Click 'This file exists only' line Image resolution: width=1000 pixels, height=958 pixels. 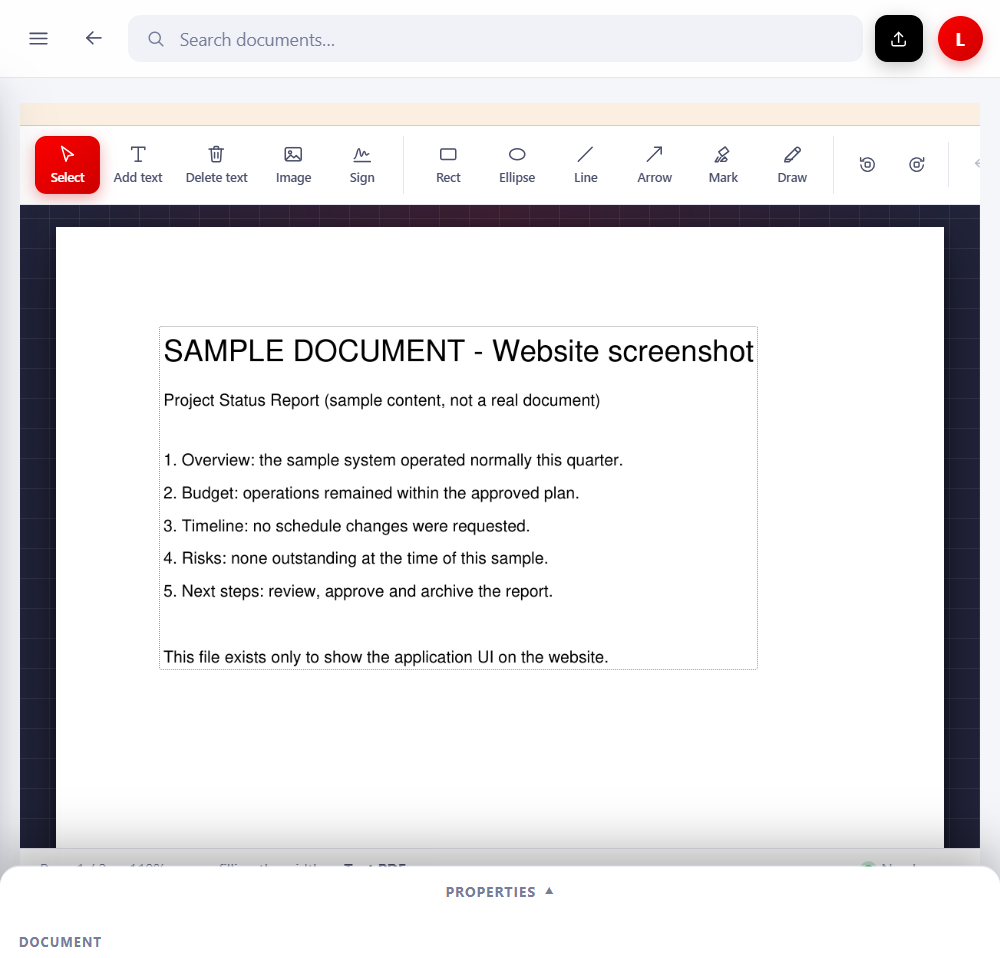(x=386, y=657)
